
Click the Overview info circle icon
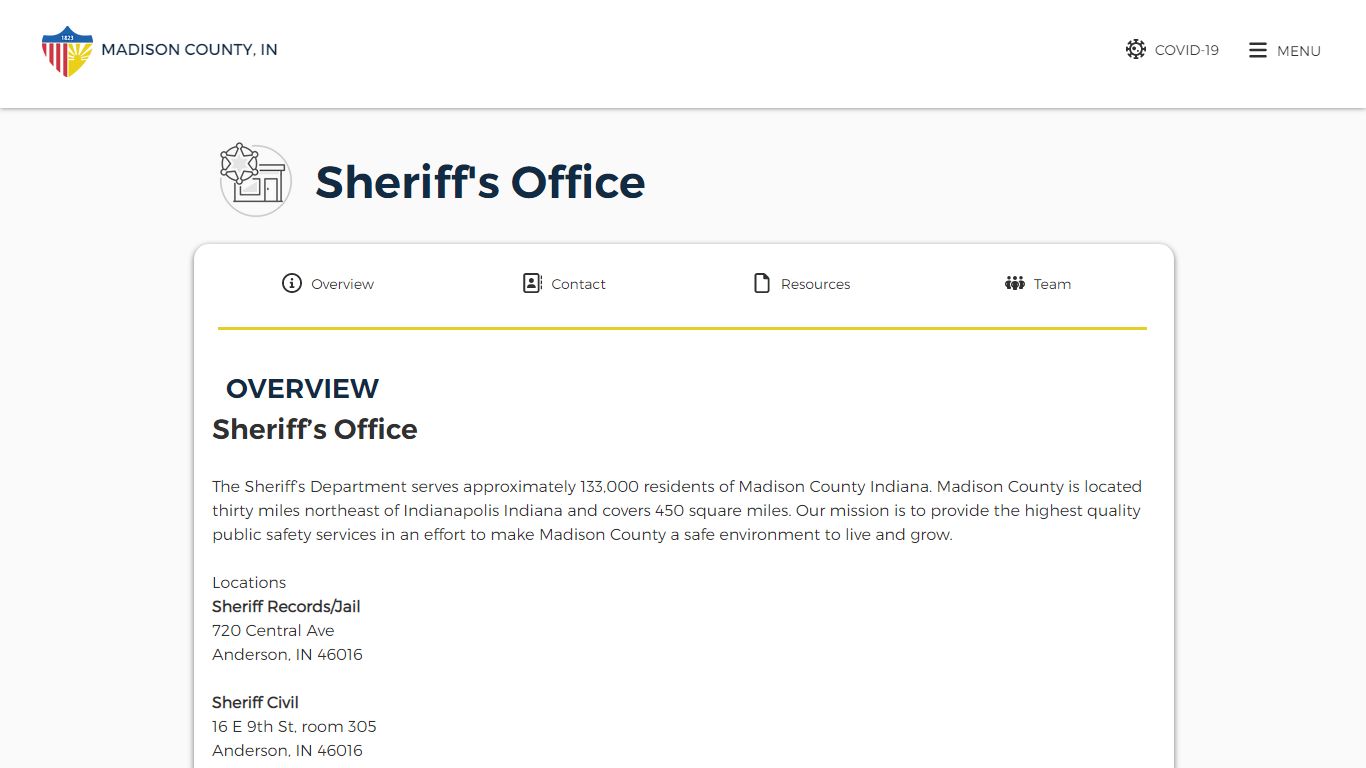pos(291,283)
